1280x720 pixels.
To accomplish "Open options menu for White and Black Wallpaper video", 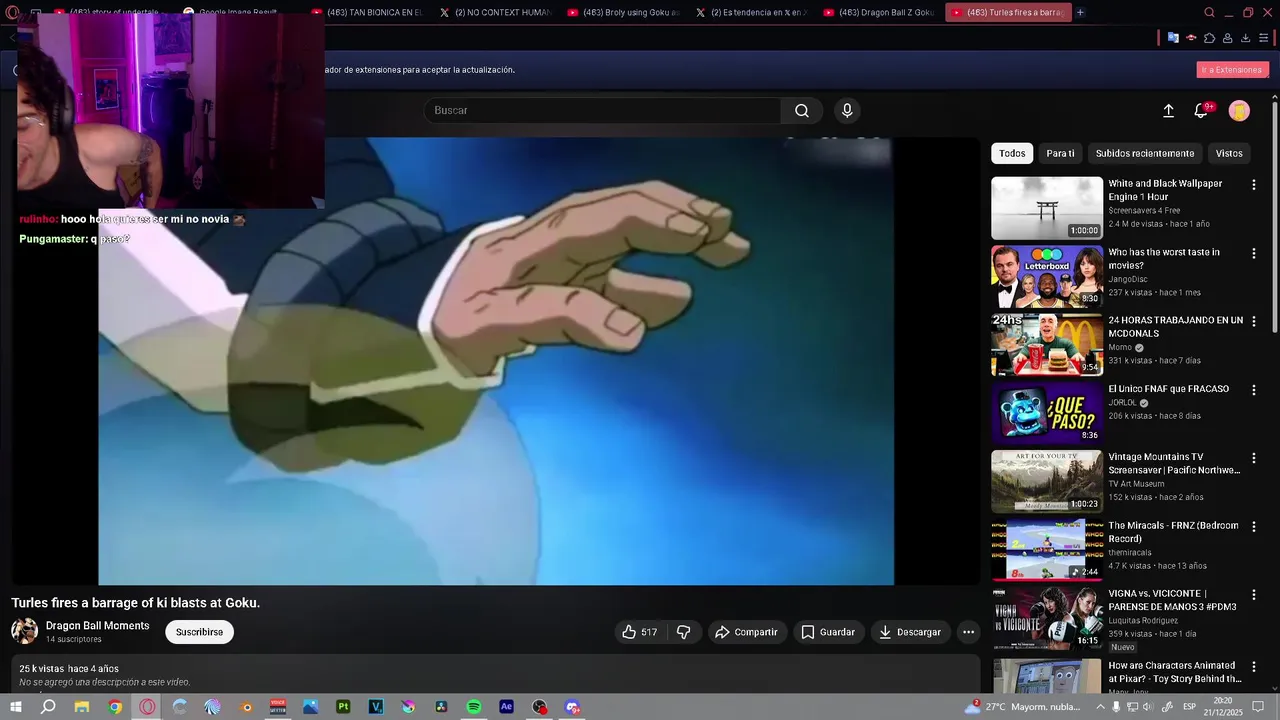I will pos(1253,185).
